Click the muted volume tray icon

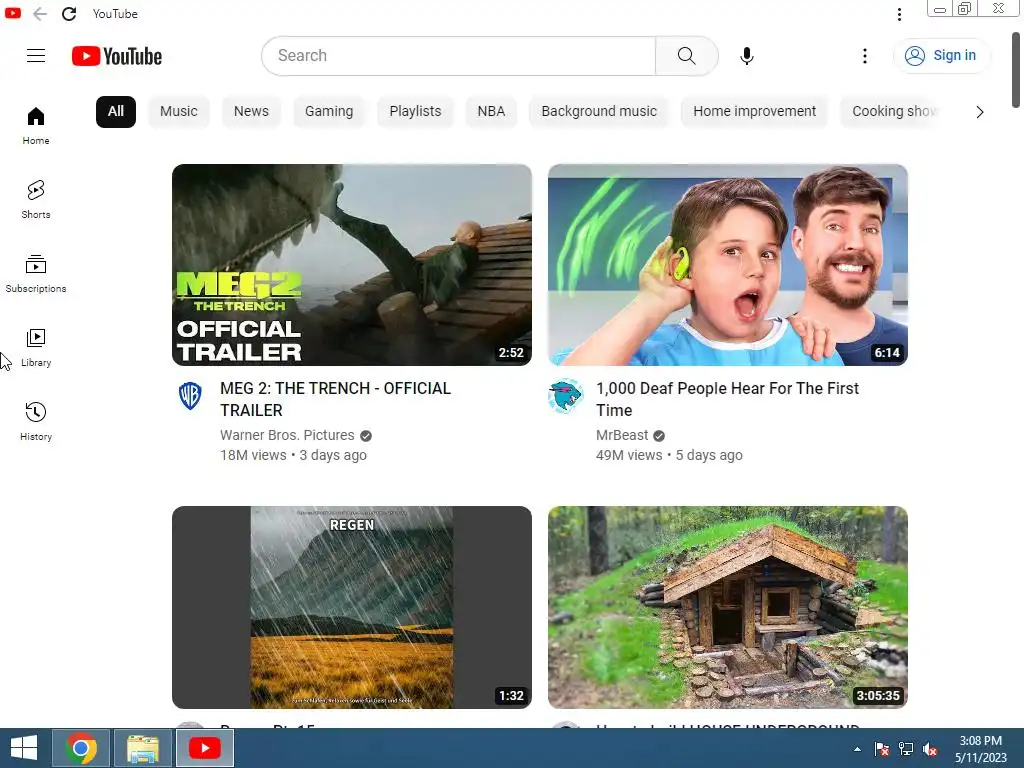pyautogui.click(x=930, y=749)
